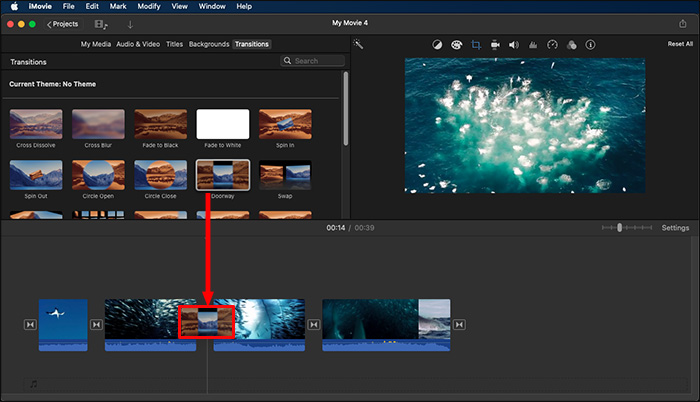Image resolution: width=700 pixels, height=402 pixels.
Task: Open the speed adjustment tool
Action: [x=551, y=45]
